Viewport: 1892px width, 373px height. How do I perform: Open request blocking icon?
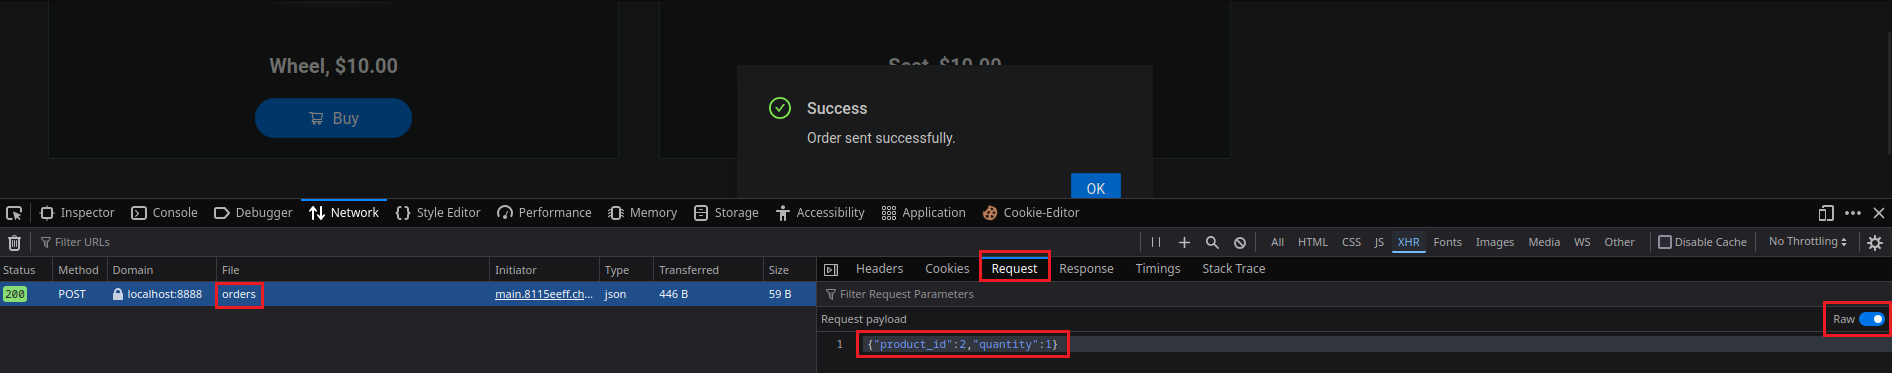coord(1240,242)
